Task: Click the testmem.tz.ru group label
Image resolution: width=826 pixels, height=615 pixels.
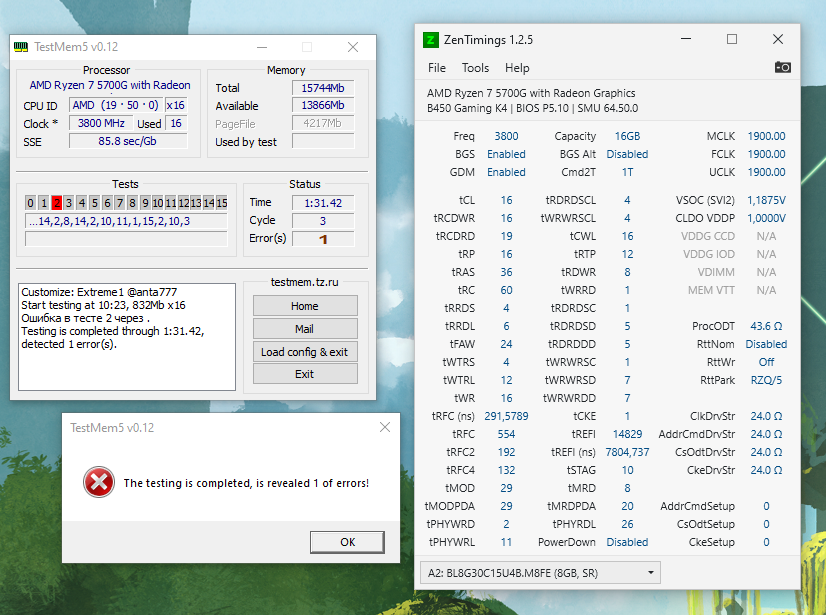Action: tap(304, 282)
